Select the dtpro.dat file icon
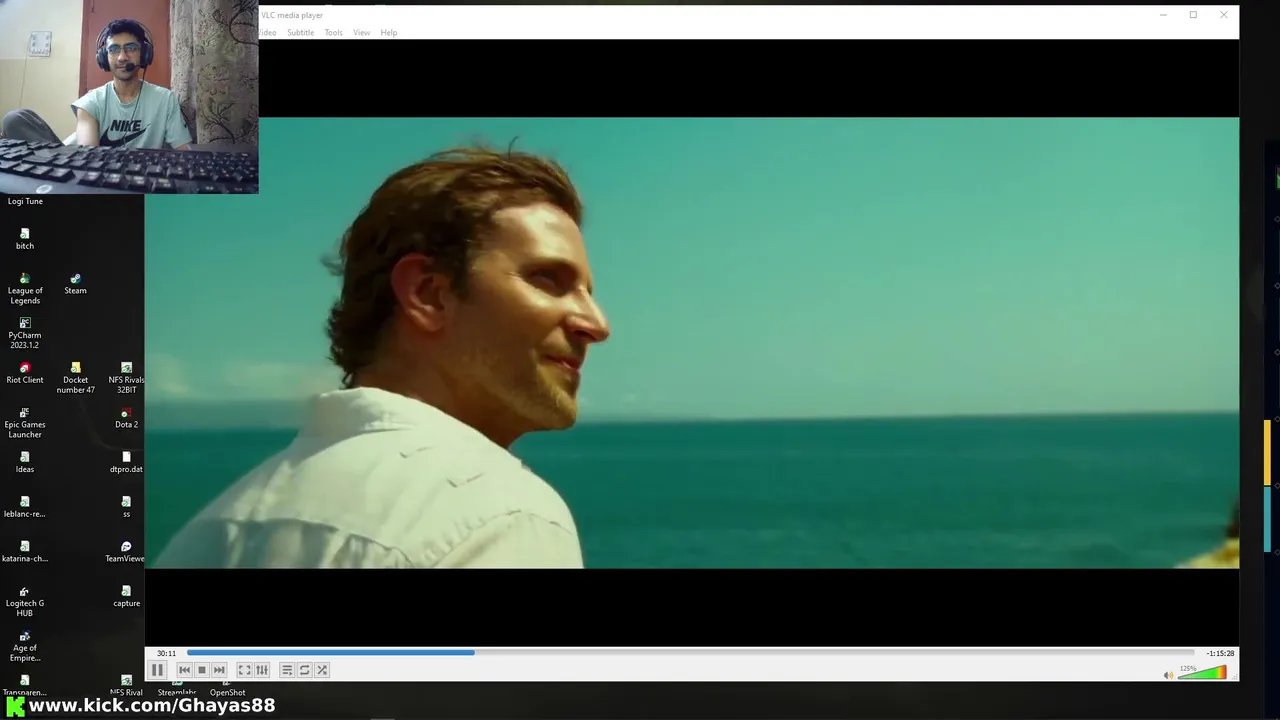 point(126,462)
